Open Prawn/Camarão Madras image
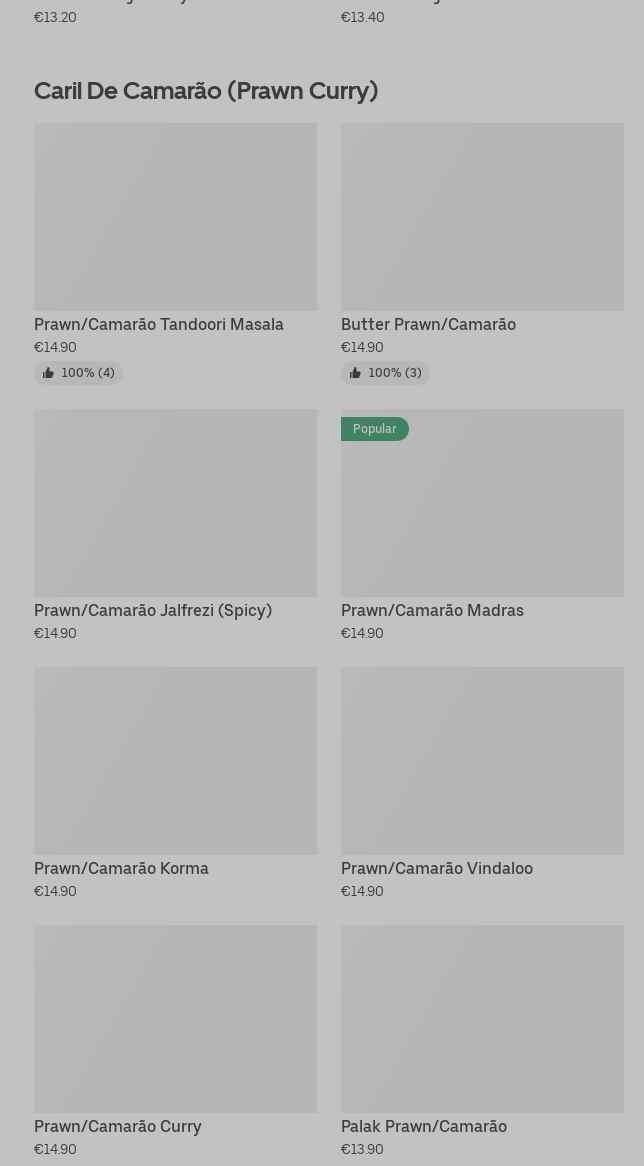Screen dimensions: 644x1166 (x=483, y=503)
